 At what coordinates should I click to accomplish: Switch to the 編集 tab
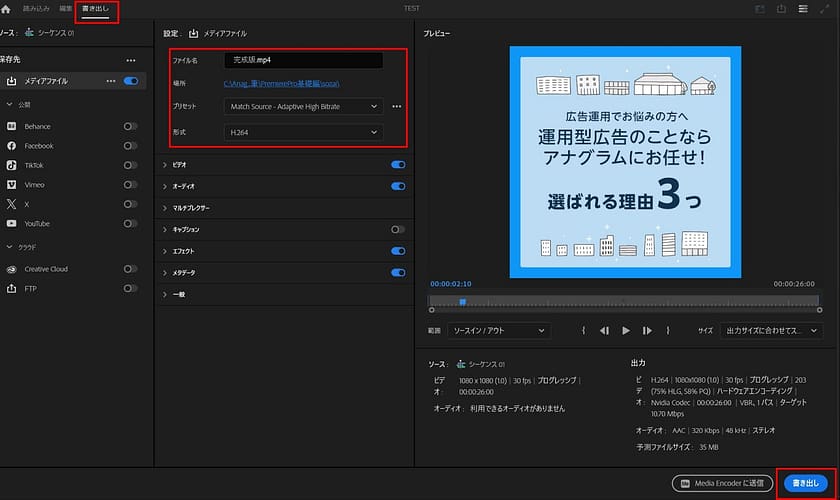(x=66, y=9)
